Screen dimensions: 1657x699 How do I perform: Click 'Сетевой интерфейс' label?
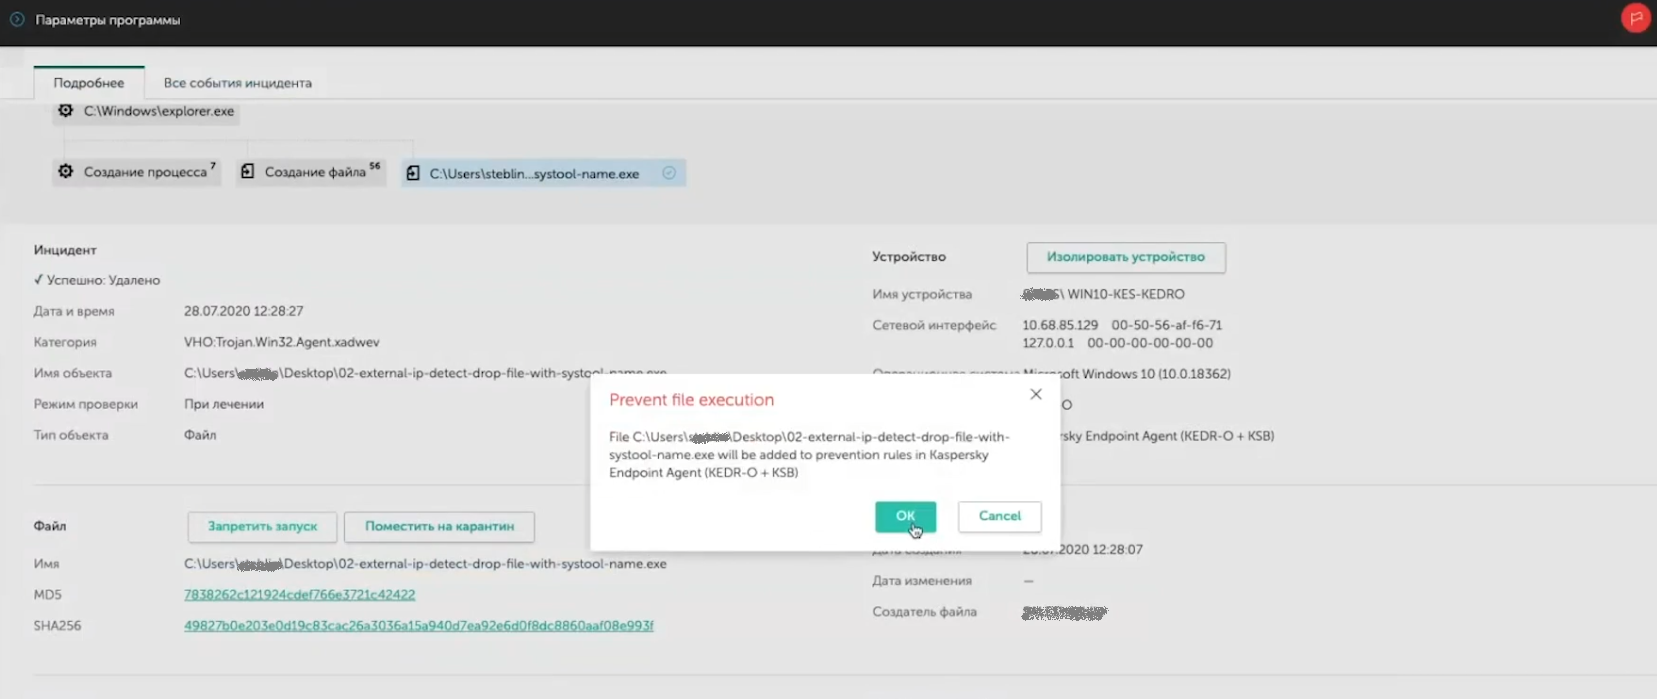coord(934,325)
